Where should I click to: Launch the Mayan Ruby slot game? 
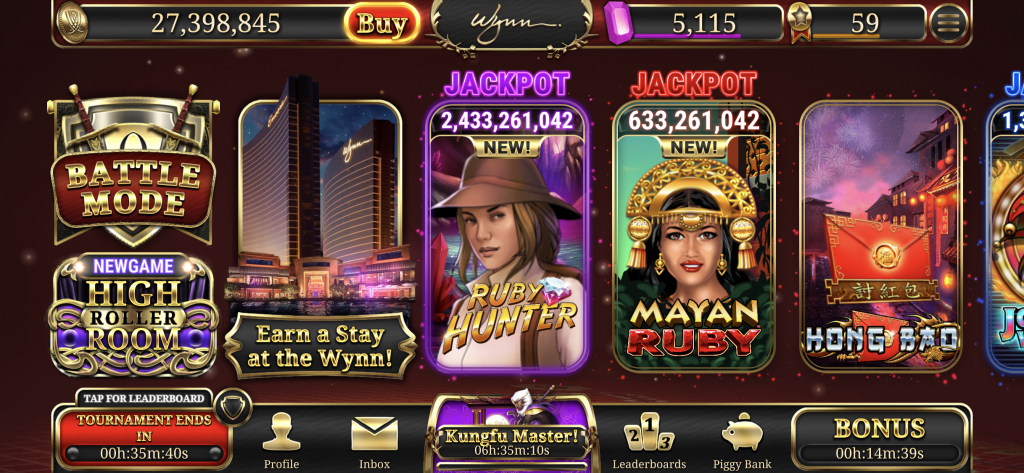[x=694, y=236]
